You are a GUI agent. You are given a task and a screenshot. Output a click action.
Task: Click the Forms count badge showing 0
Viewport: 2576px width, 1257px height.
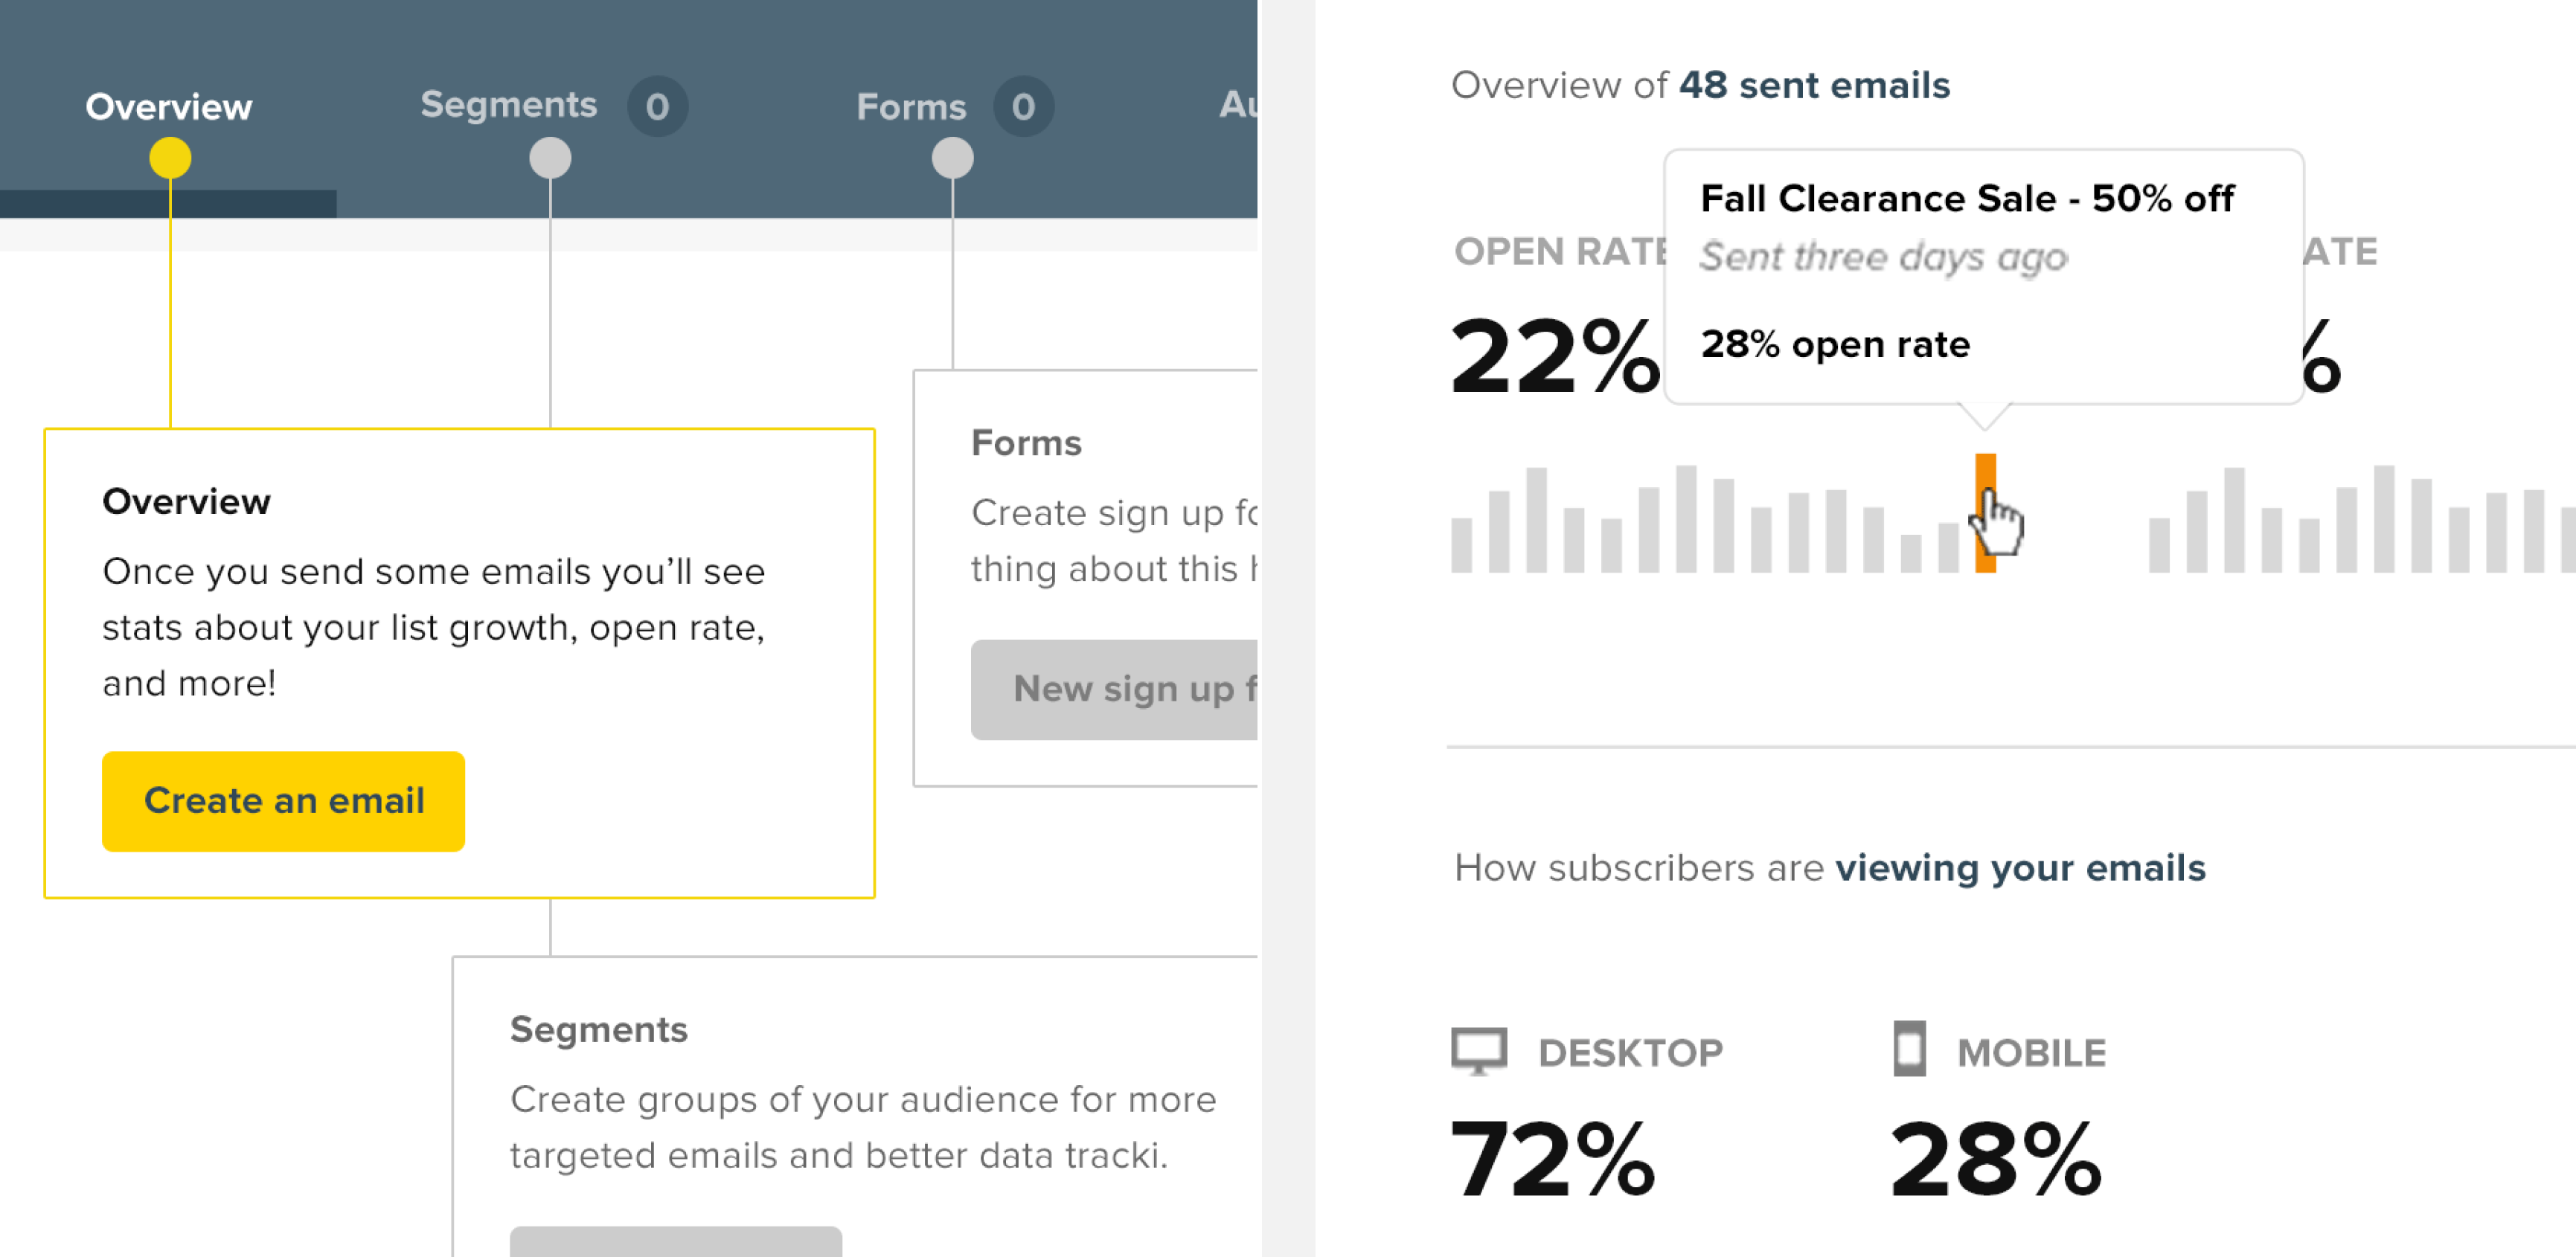[1022, 106]
